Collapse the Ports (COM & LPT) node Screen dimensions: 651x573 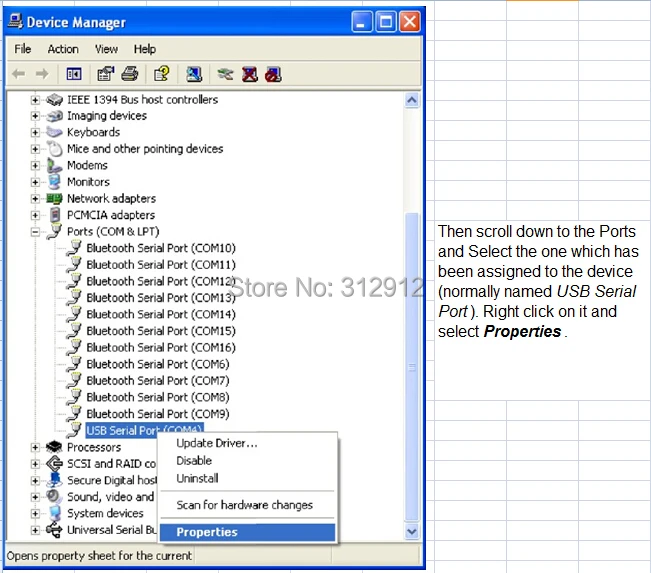[x=35, y=232]
